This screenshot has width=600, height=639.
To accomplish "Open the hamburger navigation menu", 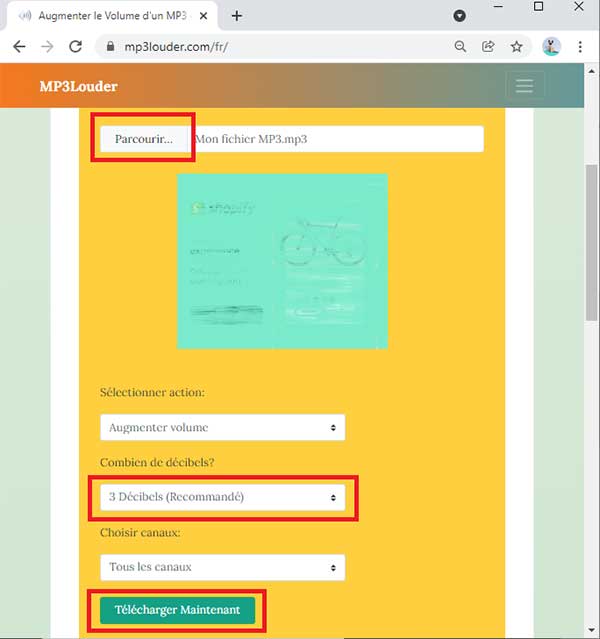I will tap(524, 86).
